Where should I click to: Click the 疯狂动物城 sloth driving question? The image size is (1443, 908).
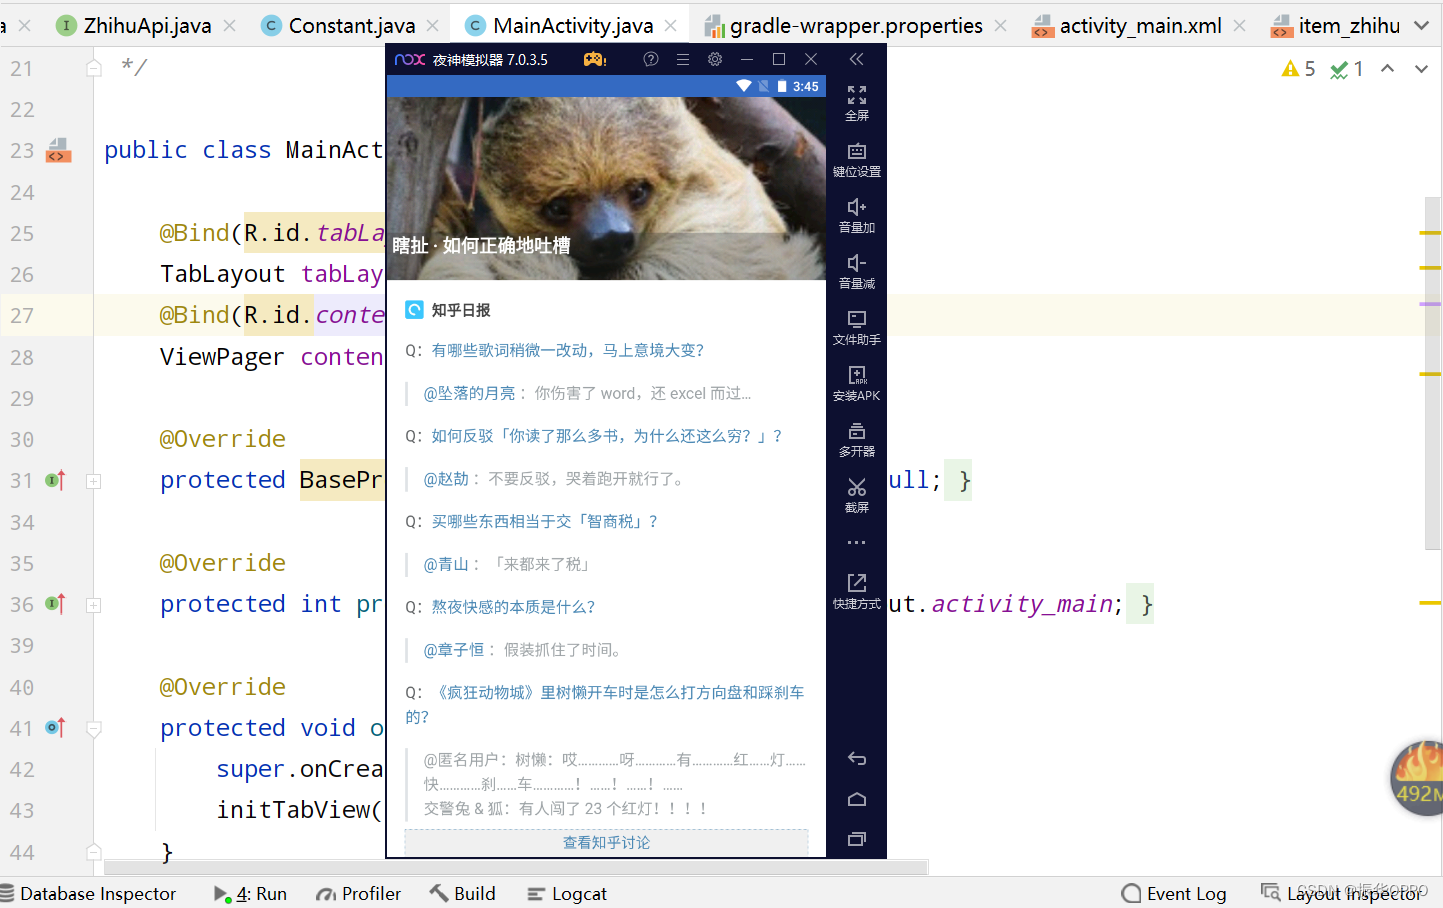[x=606, y=705]
